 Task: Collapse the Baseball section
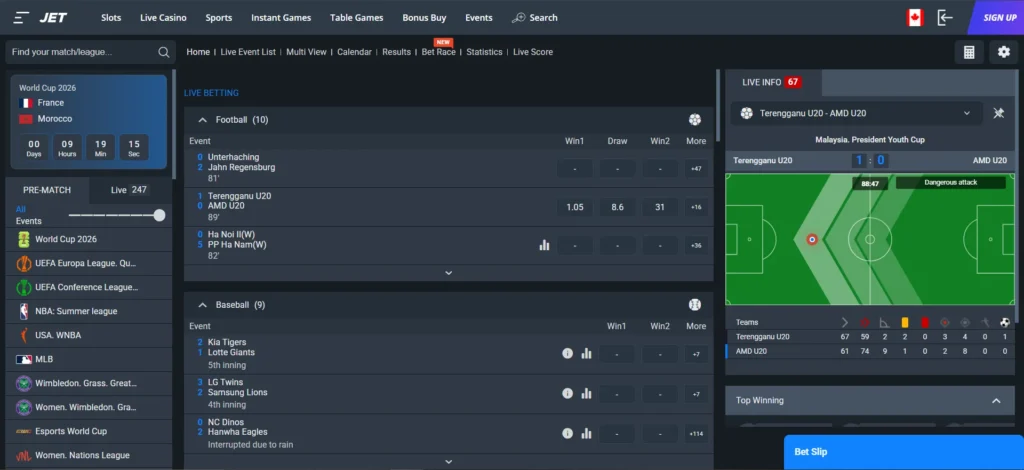tap(202, 305)
